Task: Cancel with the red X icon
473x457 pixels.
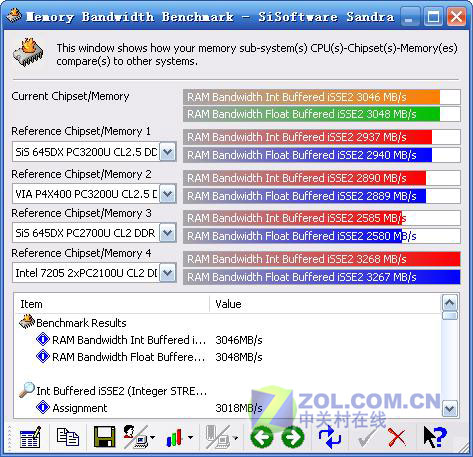Action: [397, 437]
